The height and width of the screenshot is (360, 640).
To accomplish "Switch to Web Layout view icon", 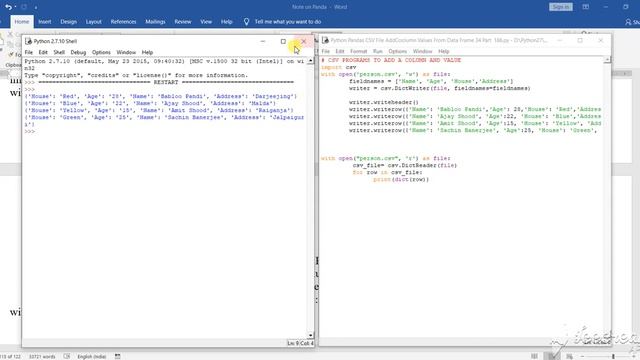I will [x=569, y=356].
